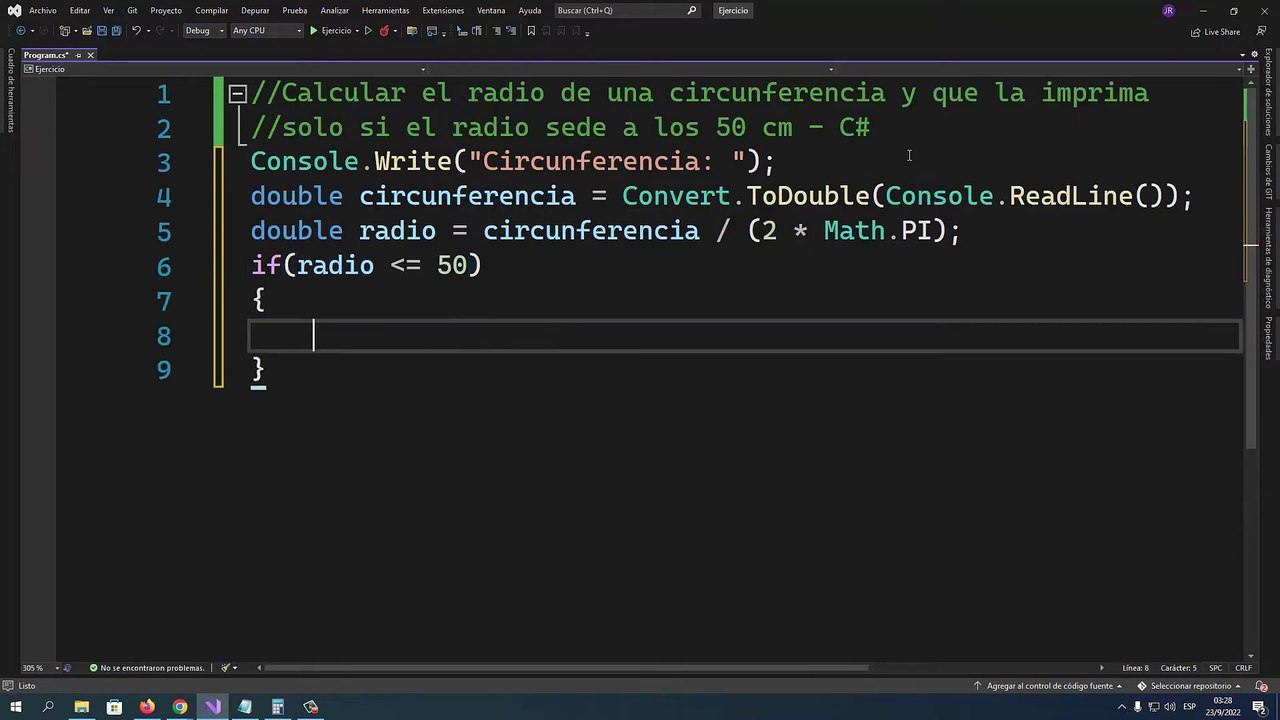Open the Compilar menu
Image resolution: width=1280 pixels, height=720 pixels.
point(212,11)
